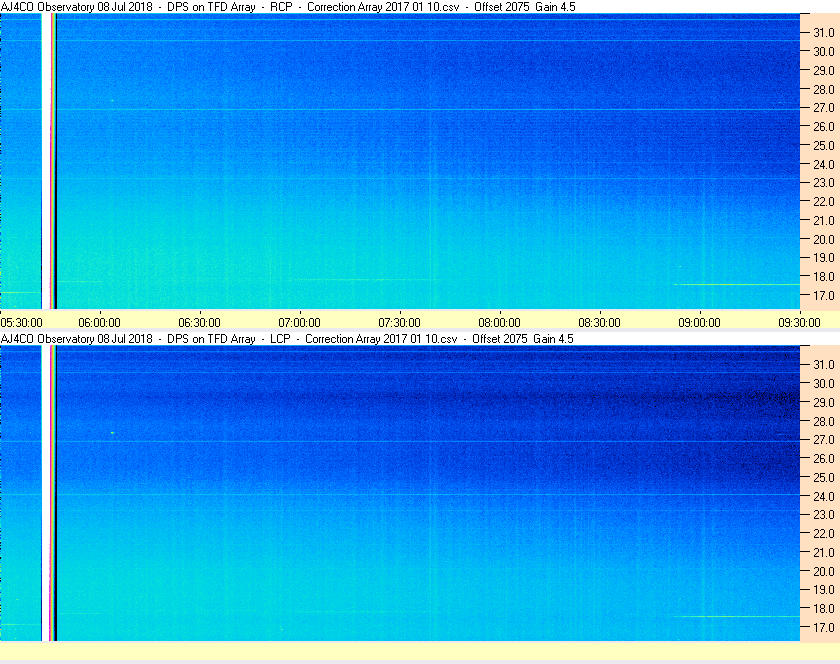Select the 07:00:00 time axis label
840x664 pixels.
(299, 323)
